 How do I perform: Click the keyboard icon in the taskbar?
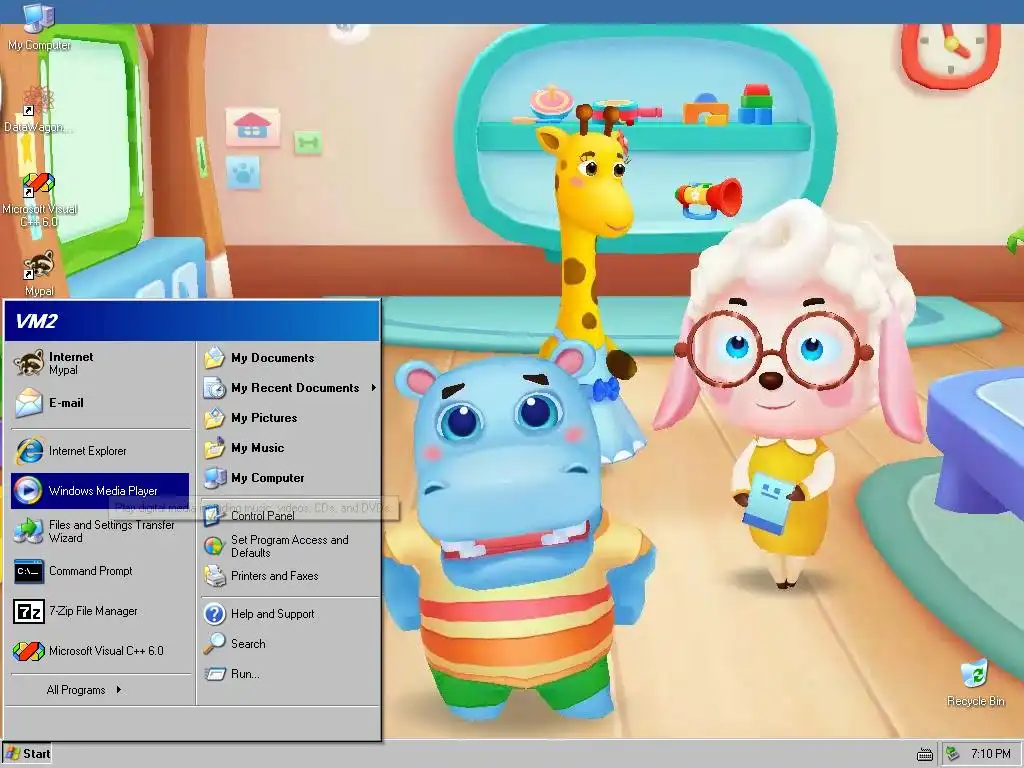point(924,755)
